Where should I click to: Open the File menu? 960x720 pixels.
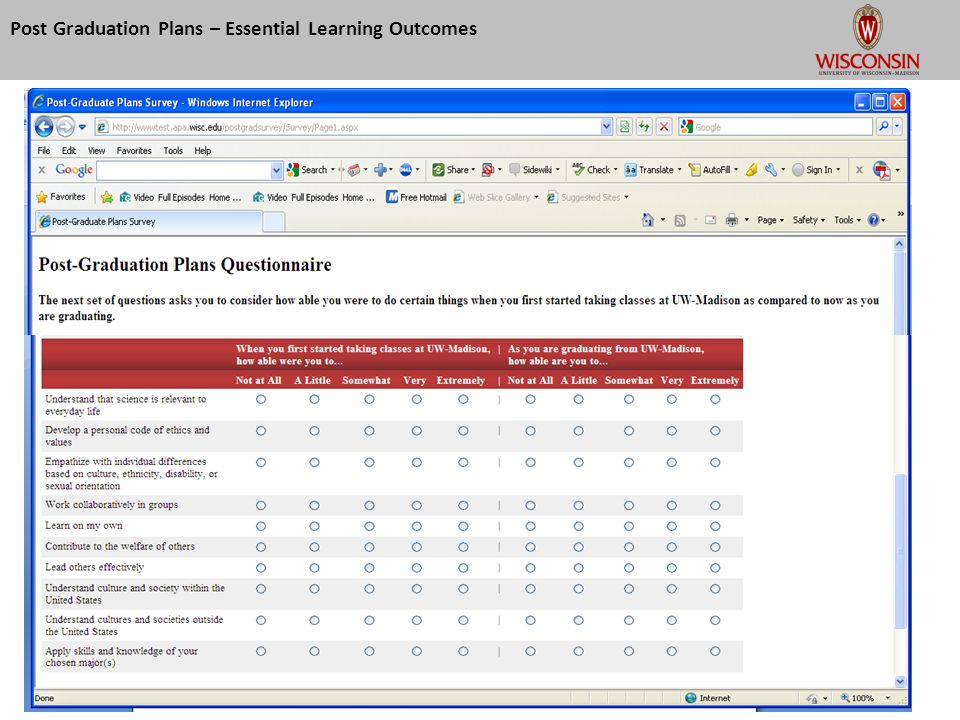[x=44, y=151]
